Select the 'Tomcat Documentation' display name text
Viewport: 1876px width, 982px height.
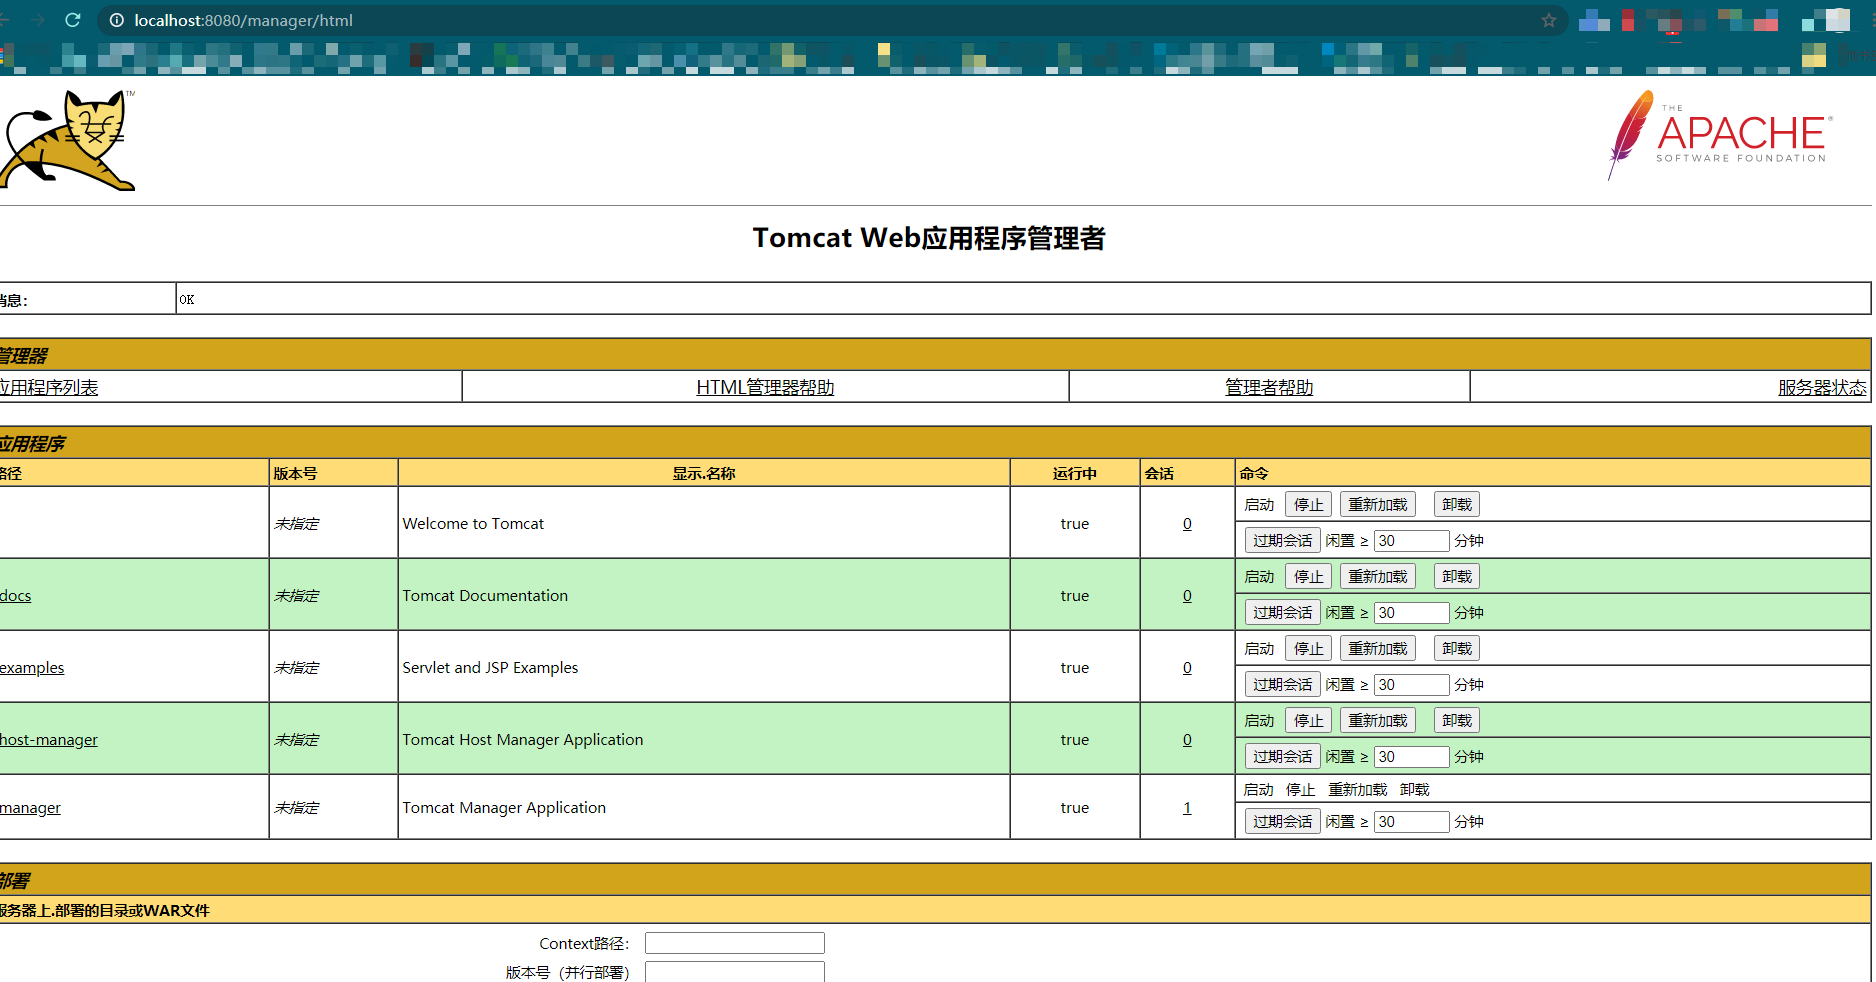(485, 595)
